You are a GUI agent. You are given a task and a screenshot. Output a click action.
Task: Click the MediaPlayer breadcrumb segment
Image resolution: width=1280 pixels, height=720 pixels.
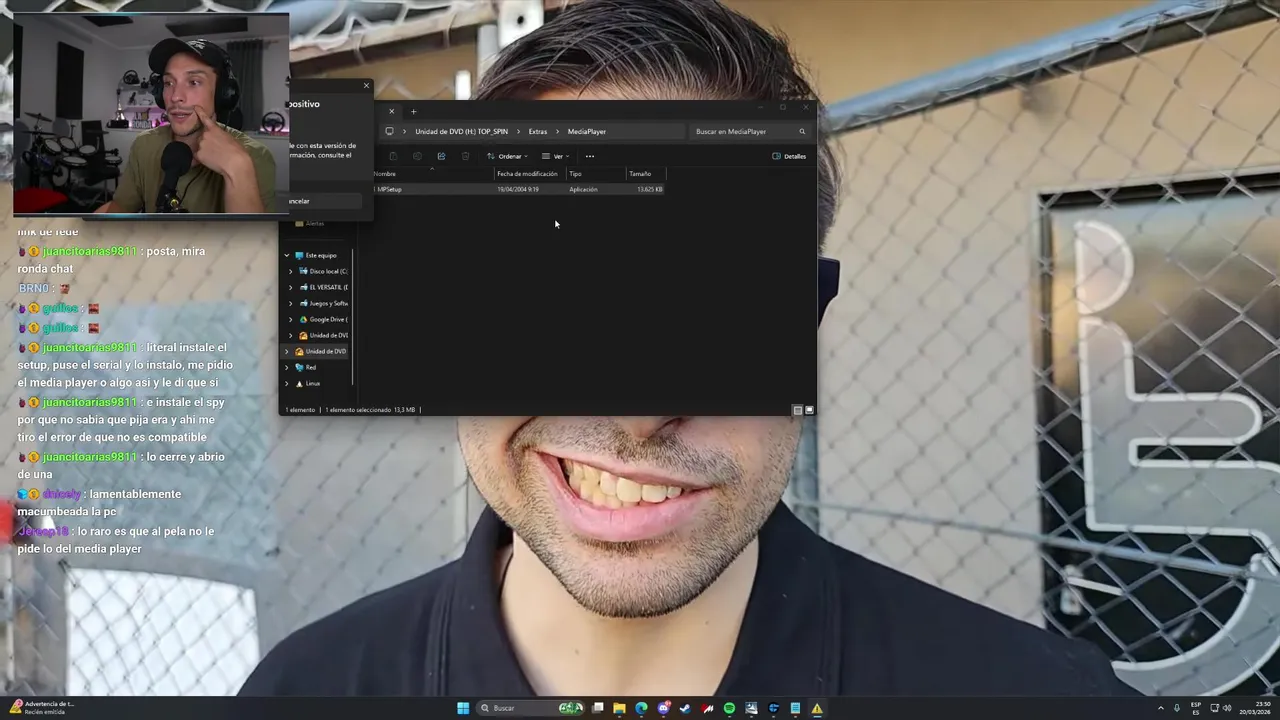click(x=587, y=131)
